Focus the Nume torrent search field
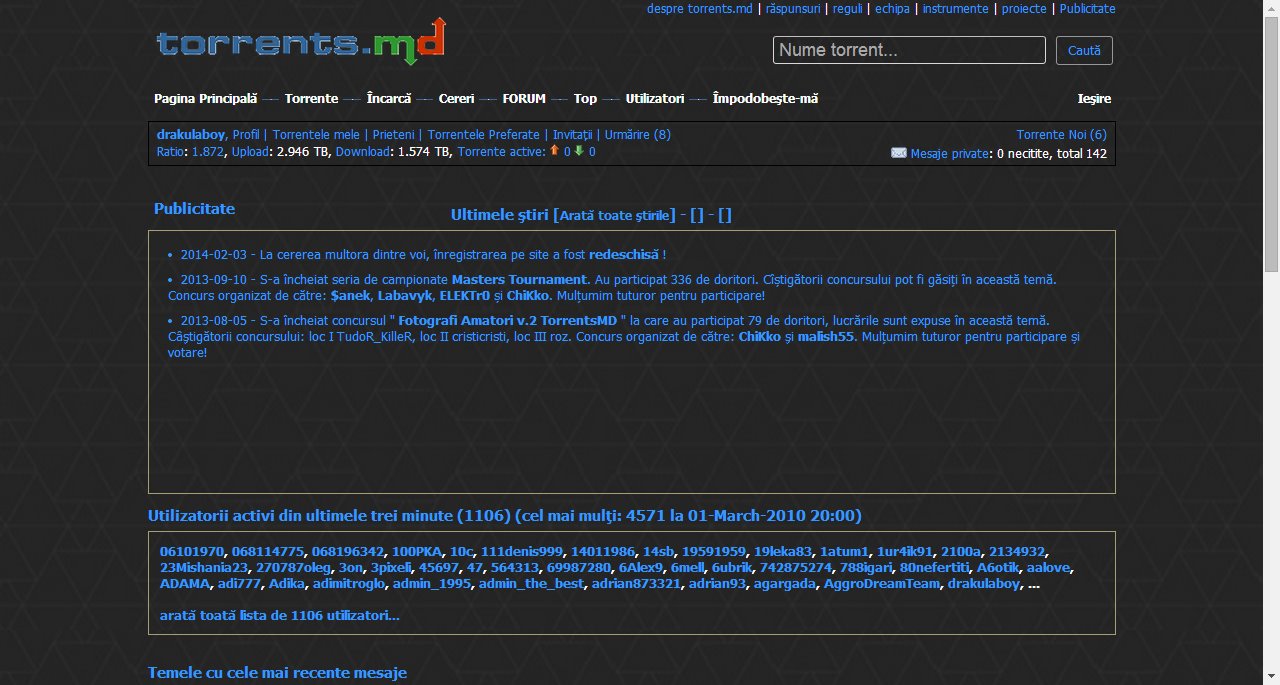 pyautogui.click(x=909, y=50)
